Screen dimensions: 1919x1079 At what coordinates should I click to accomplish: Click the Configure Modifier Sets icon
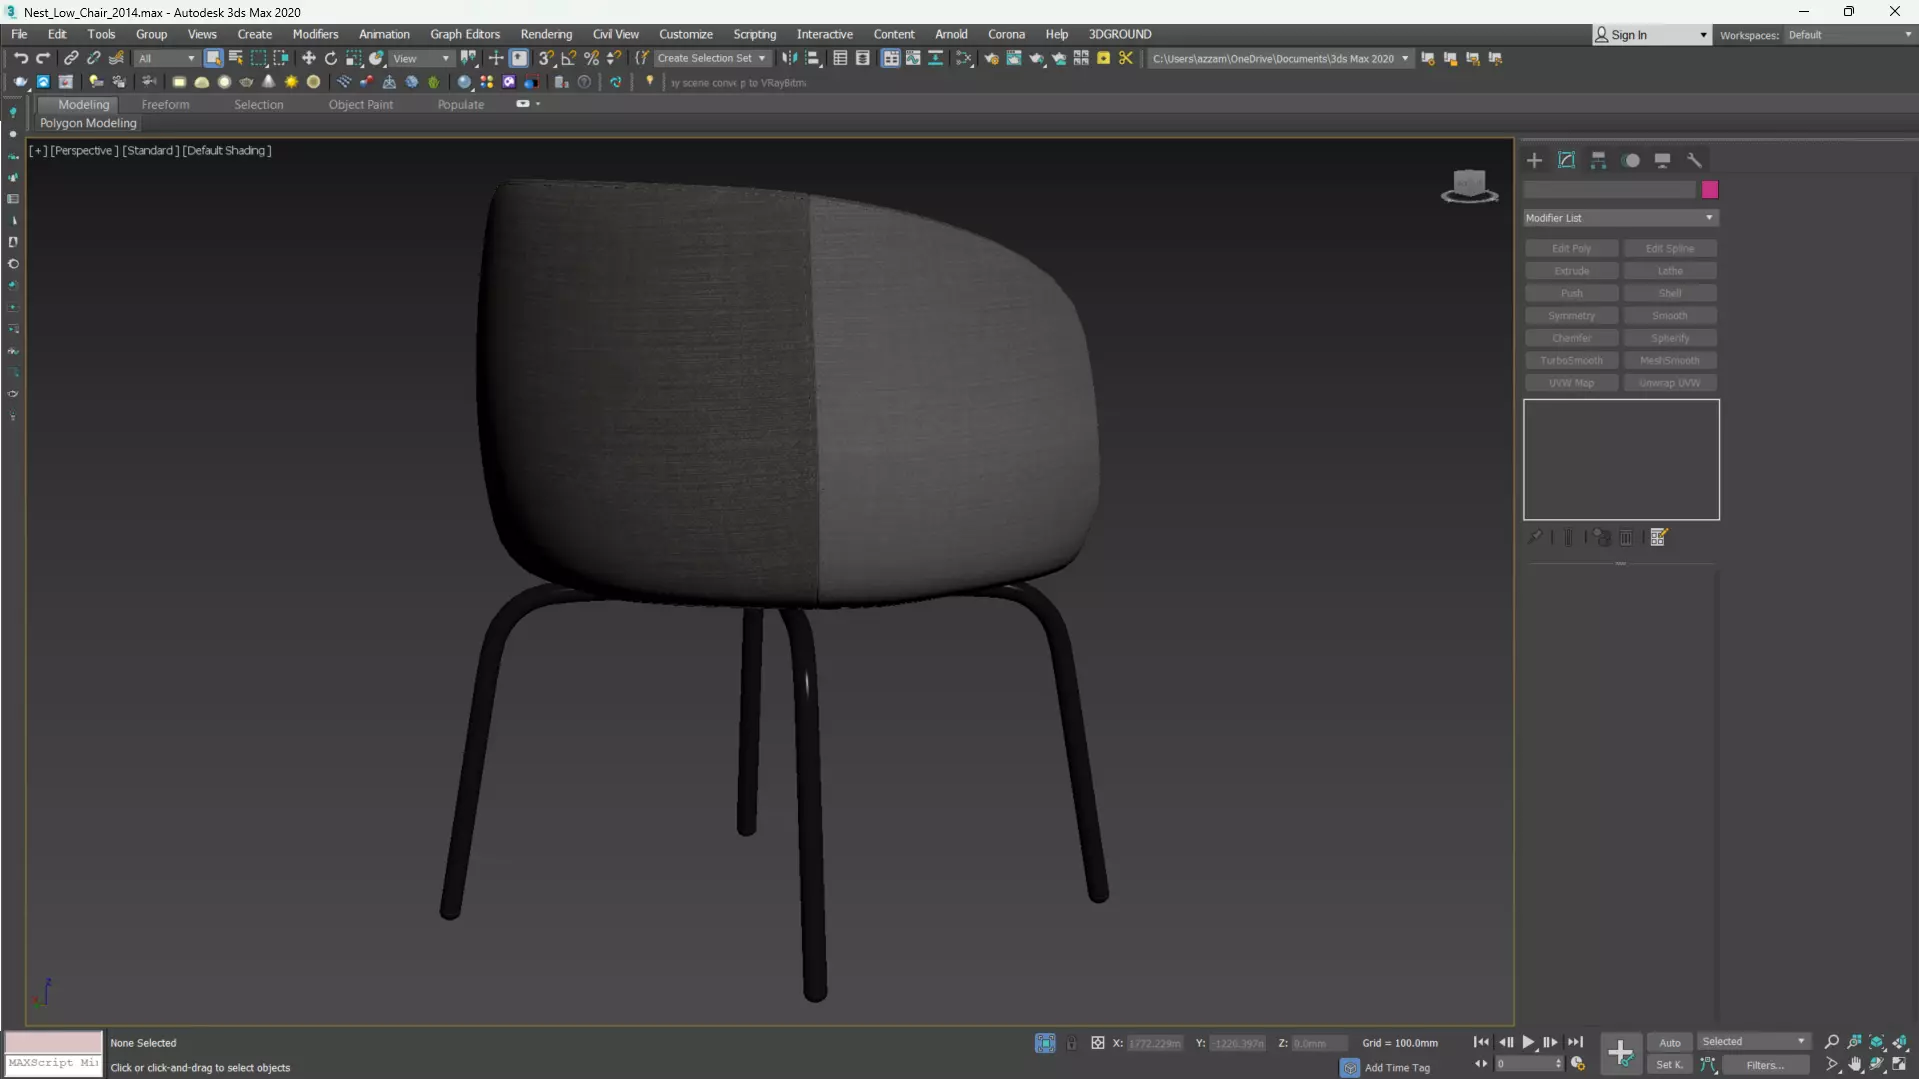pos(1659,538)
